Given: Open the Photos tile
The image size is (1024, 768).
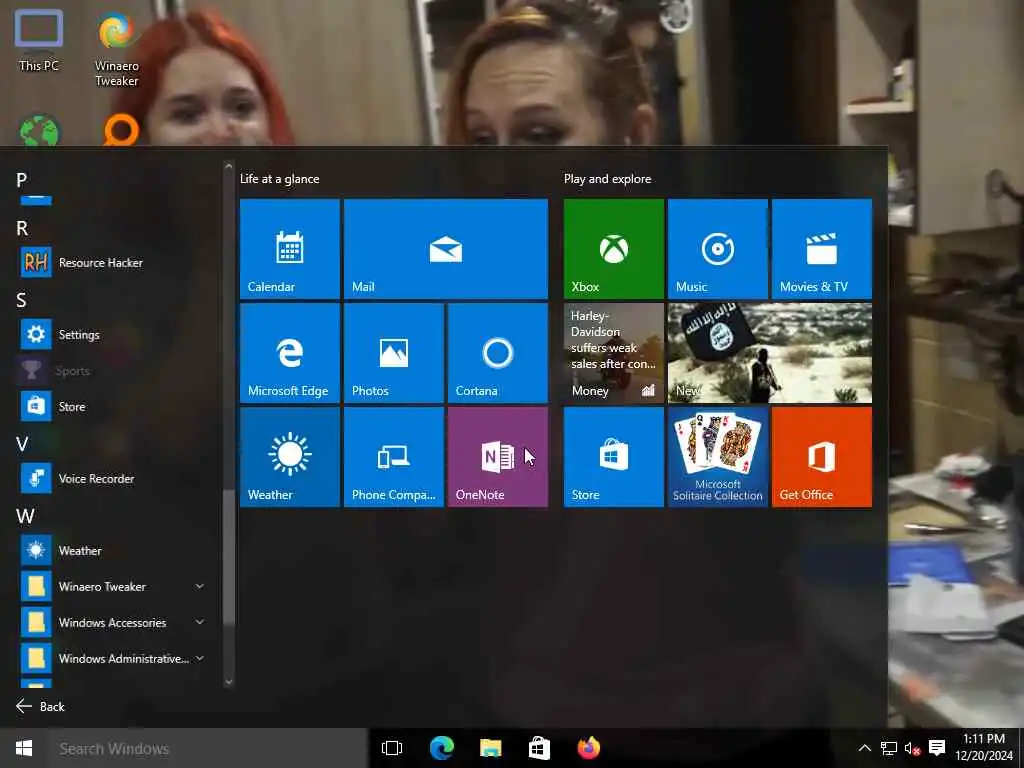Looking at the screenshot, I should (394, 353).
